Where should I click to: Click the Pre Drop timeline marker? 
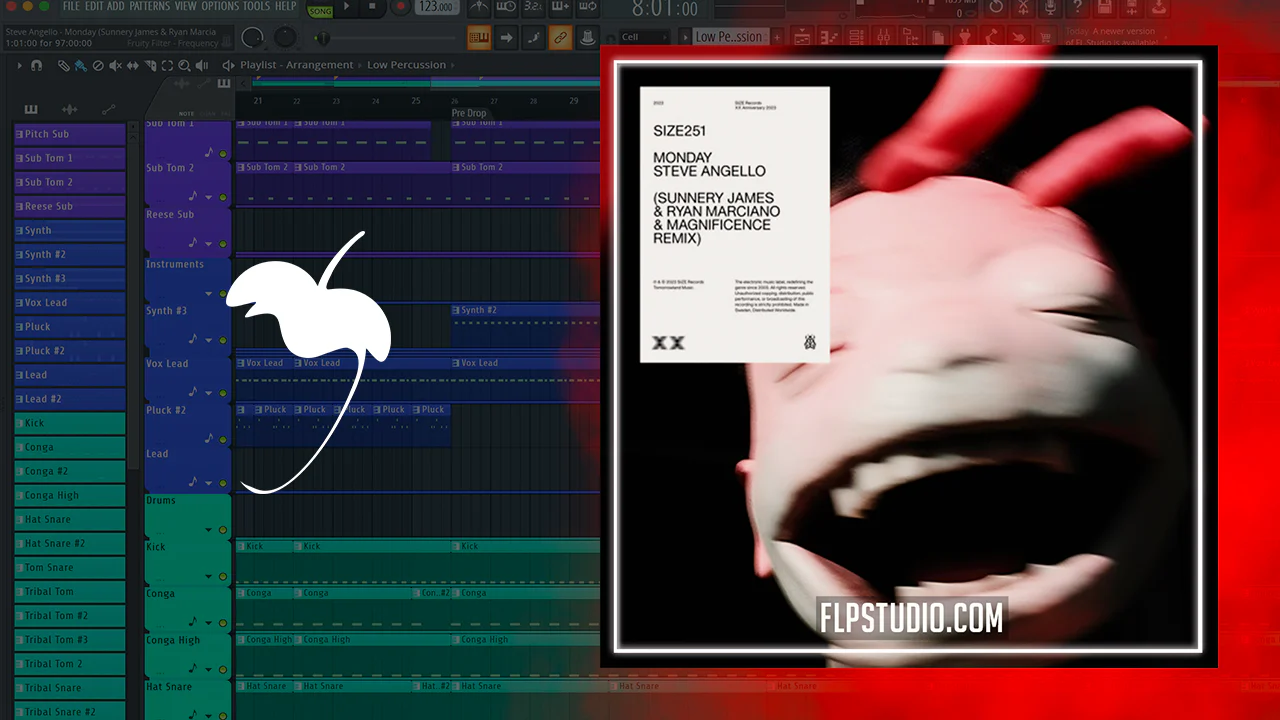[x=469, y=113]
